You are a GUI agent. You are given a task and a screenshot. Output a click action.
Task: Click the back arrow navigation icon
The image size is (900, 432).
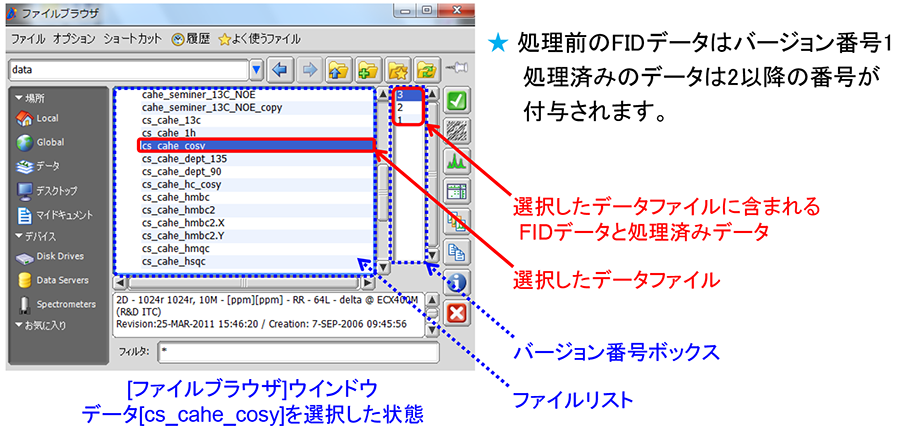point(281,71)
